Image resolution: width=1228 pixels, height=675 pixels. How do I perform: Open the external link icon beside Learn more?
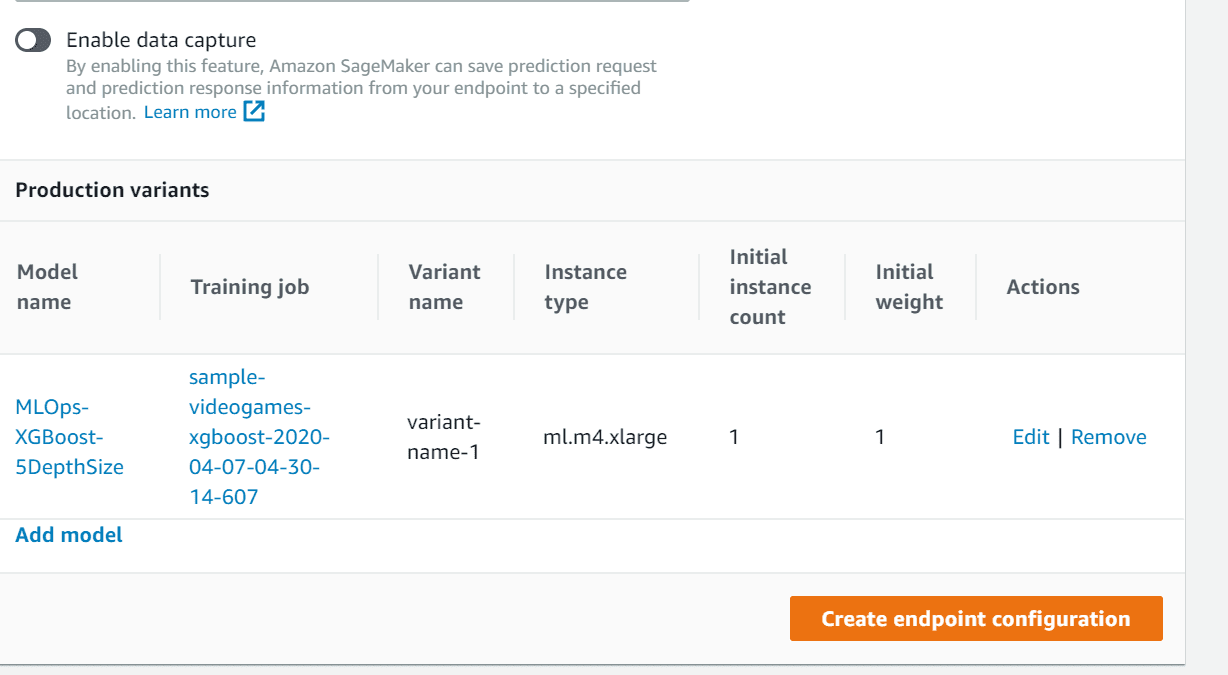tap(255, 111)
